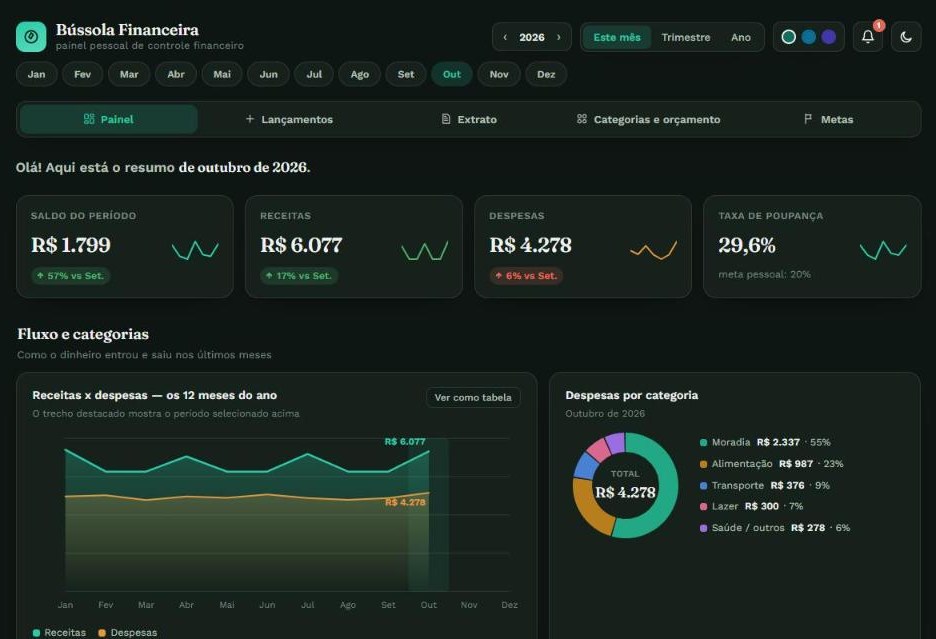Select the Trimestre period
Viewport: 936px width, 639px height.
coord(685,37)
